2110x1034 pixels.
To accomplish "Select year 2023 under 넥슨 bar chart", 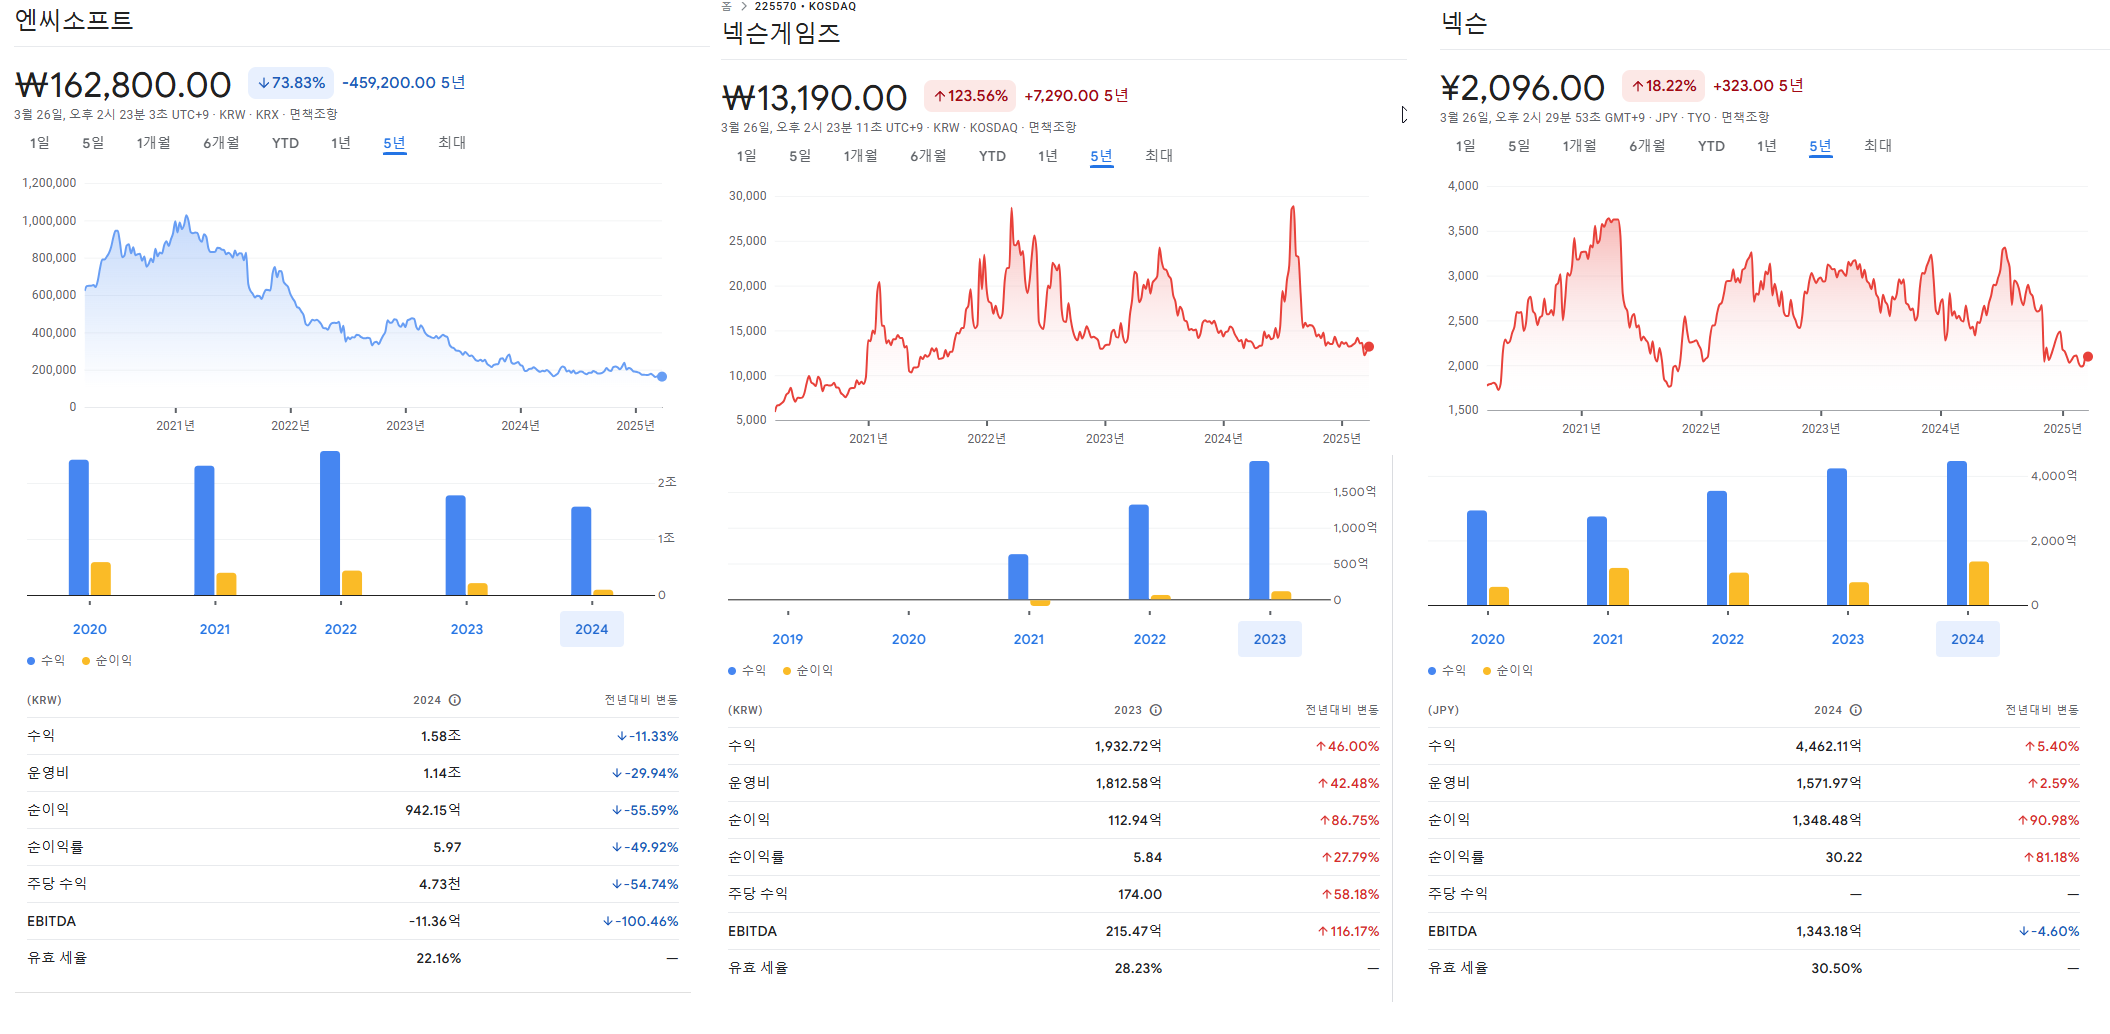I will (x=1847, y=639).
